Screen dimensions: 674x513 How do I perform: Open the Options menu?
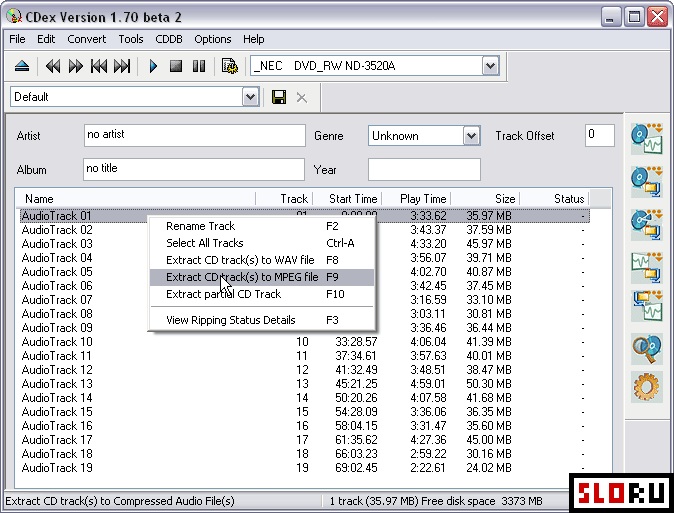(x=213, y=39)
